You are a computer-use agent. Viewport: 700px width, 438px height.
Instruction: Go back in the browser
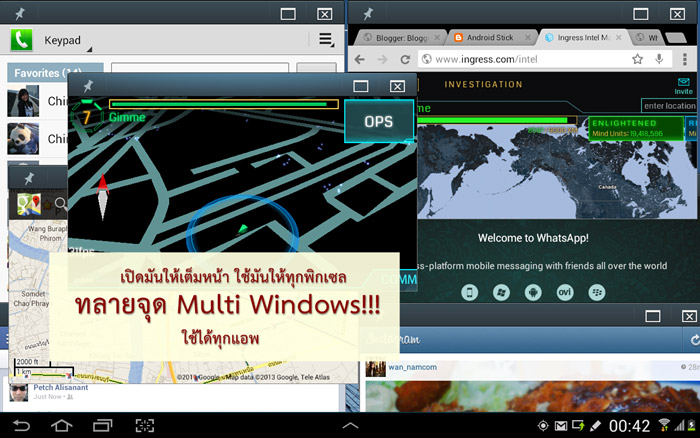[x=360, y=59]
